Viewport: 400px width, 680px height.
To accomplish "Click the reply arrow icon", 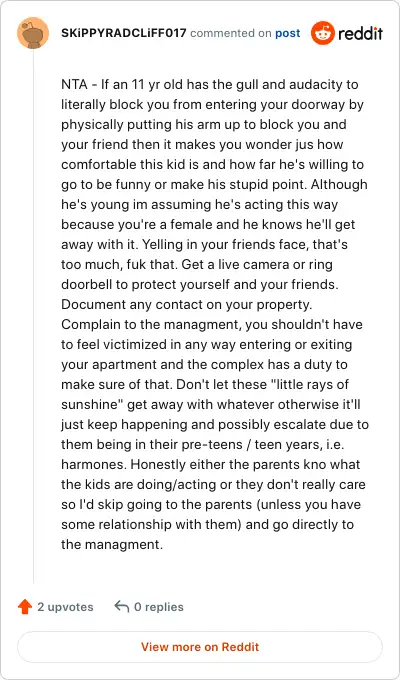I will [121, 606].
